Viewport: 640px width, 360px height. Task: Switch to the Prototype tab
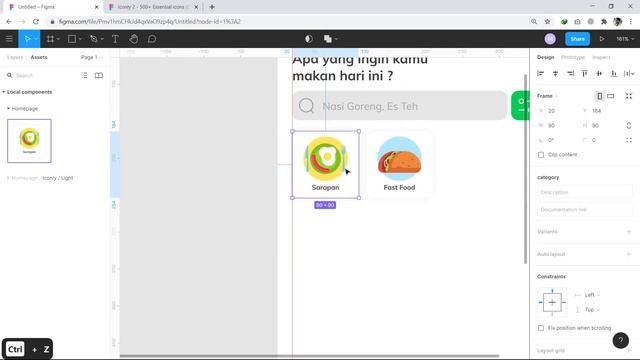click(x=573, y=58)
